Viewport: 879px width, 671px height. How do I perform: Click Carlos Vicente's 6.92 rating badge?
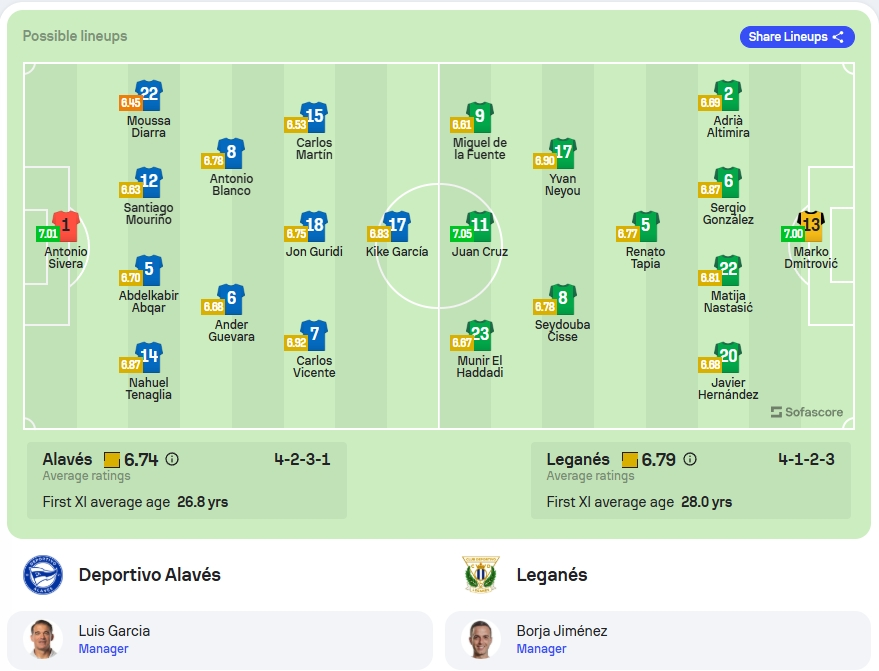296,343
